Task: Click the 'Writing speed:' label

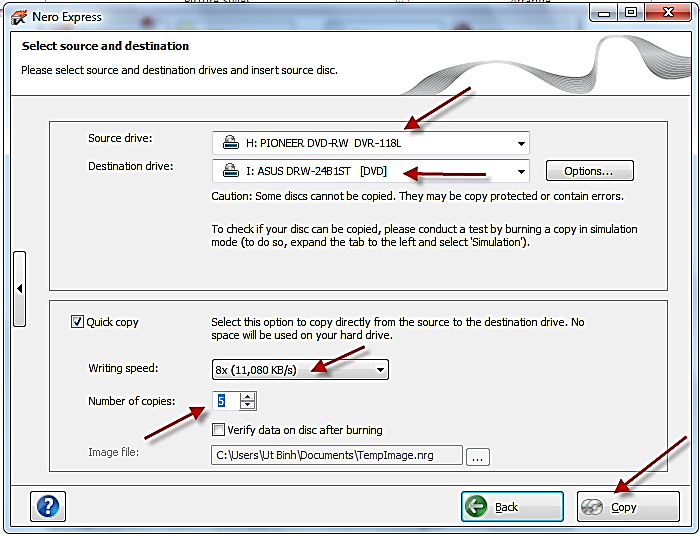Action: coord(123,368)
